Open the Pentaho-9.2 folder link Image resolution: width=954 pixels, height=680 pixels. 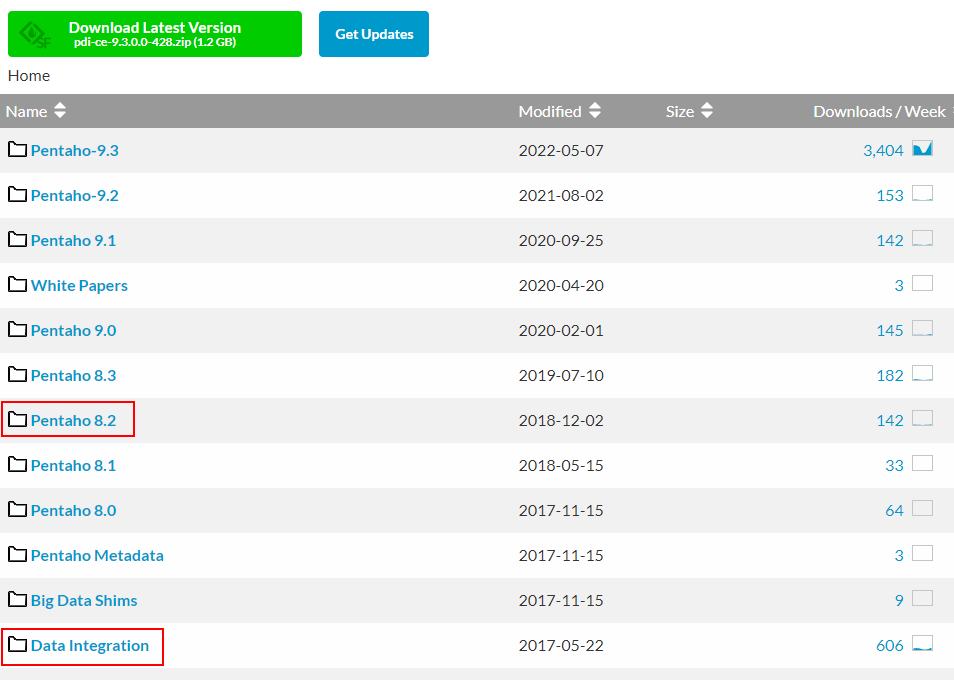(75, 195)
